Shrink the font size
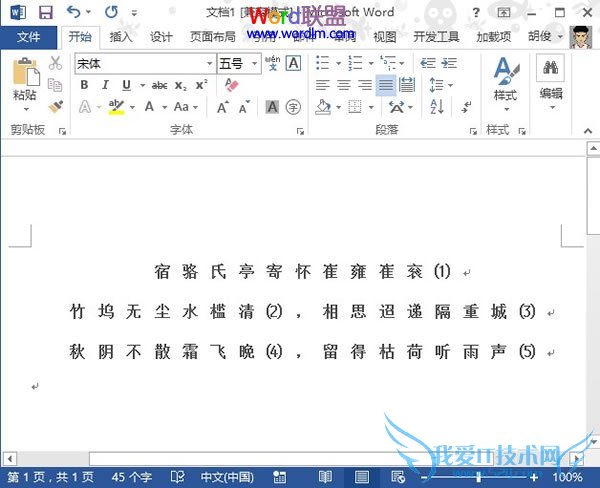Screen dimensions: 600x488 pyautogui.click(x=244, y=107)
